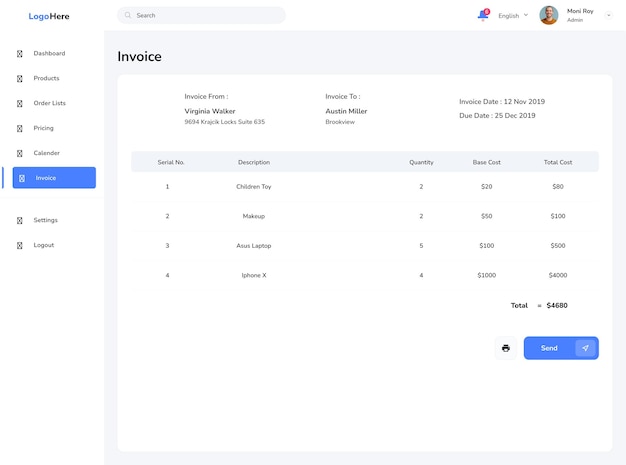Click the 9694 Krajcik Locks address

(x=224, y=122)
